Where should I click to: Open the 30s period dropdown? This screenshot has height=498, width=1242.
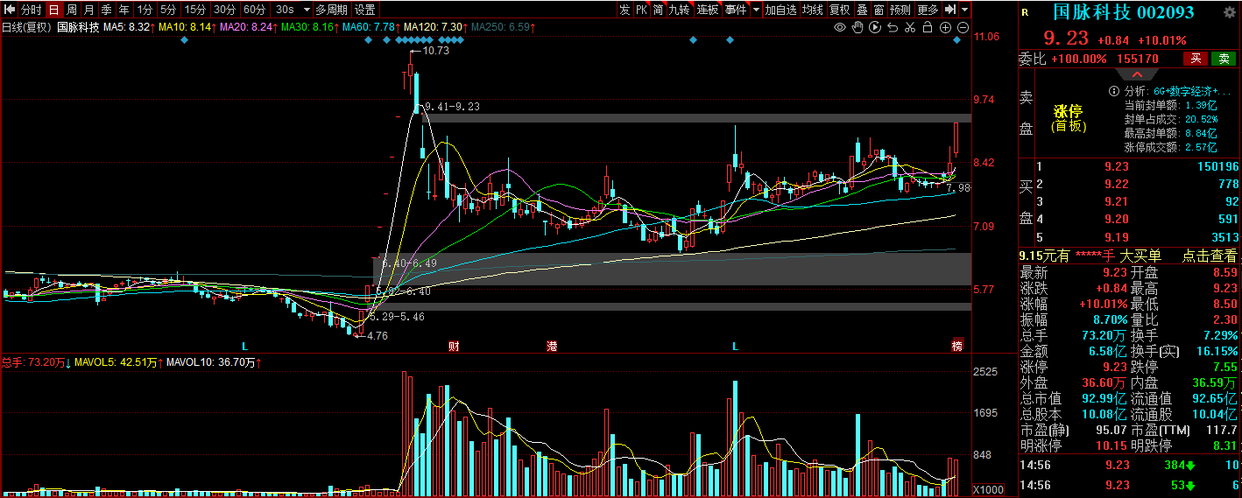pos(285,9)
